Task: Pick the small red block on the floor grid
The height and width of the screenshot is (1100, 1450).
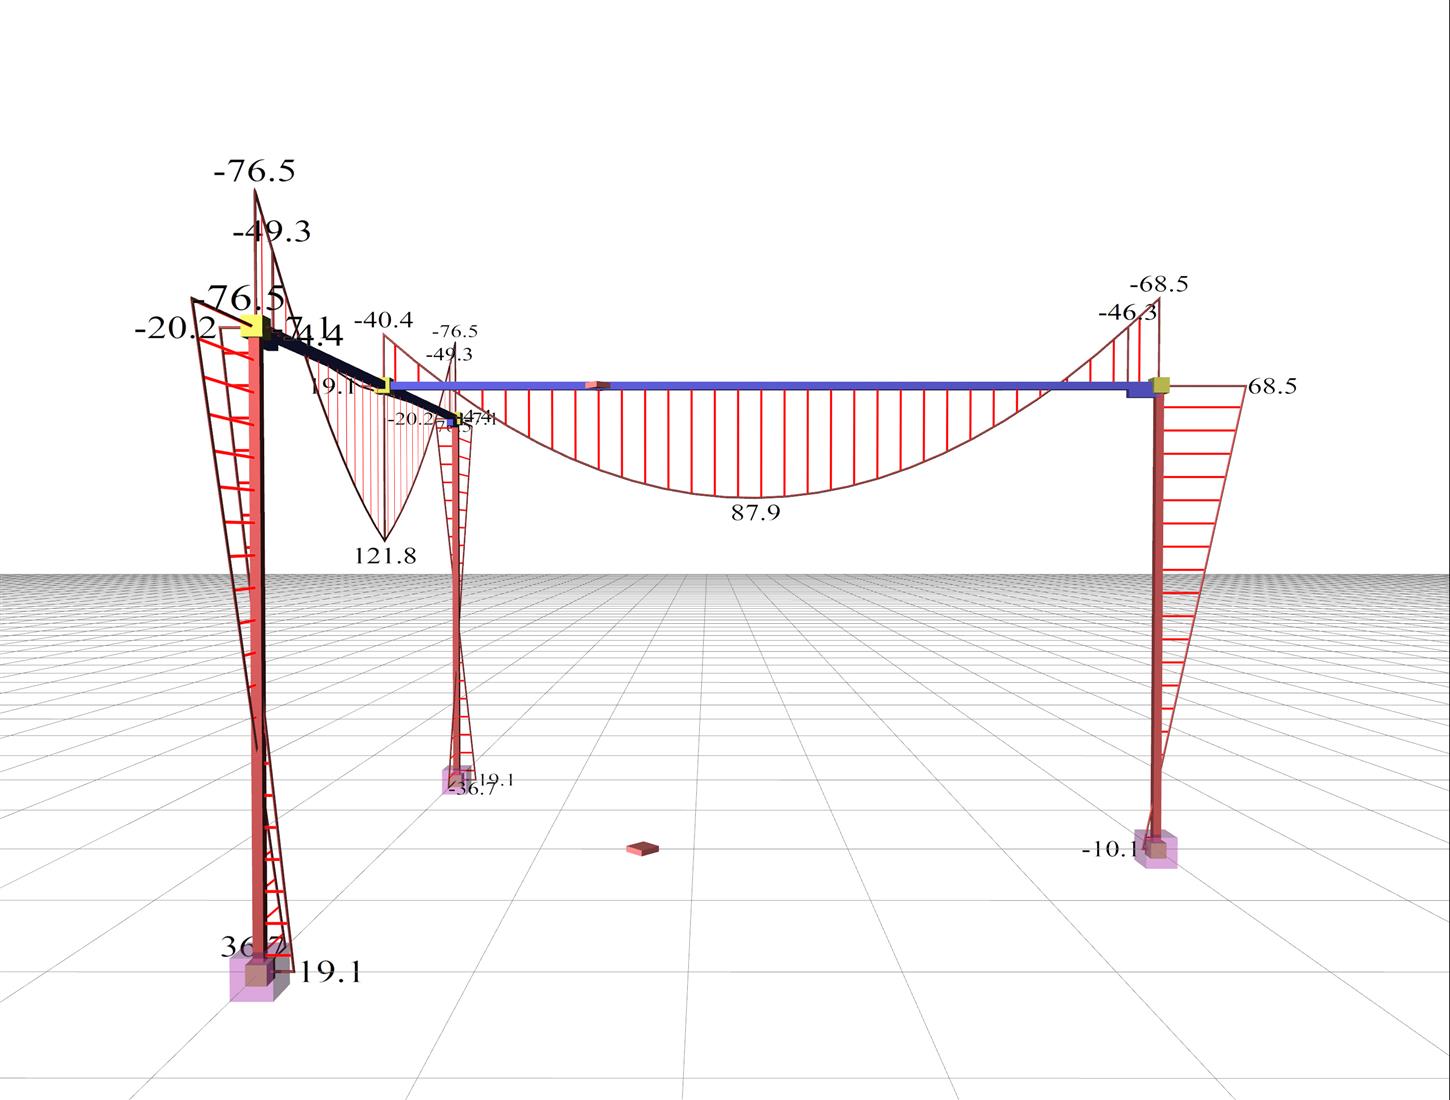Action: (642, 849)
